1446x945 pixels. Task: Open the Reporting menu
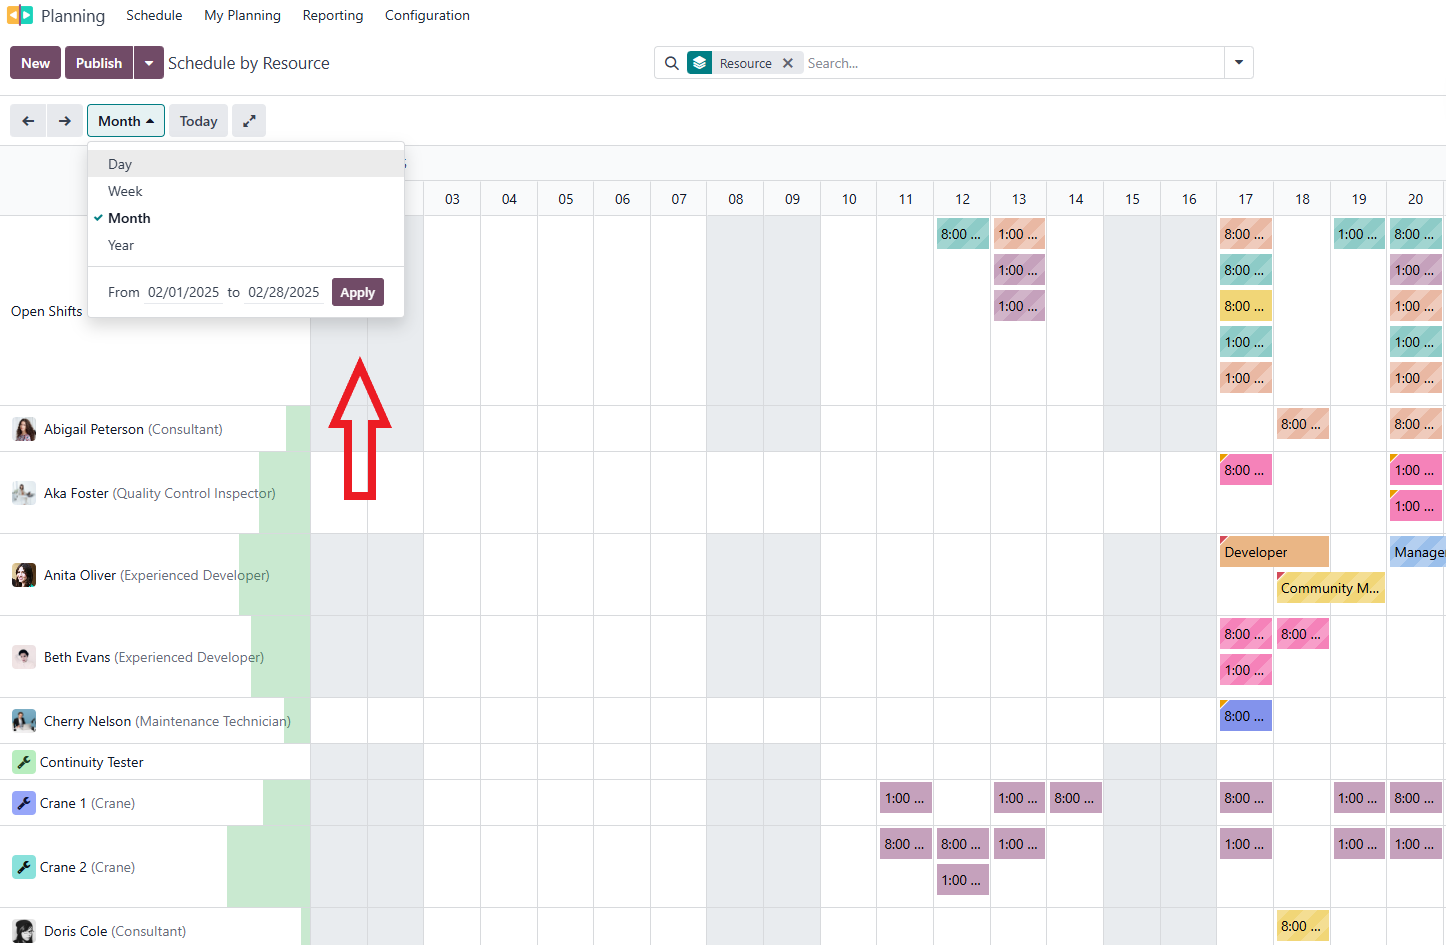click(333, 15)
